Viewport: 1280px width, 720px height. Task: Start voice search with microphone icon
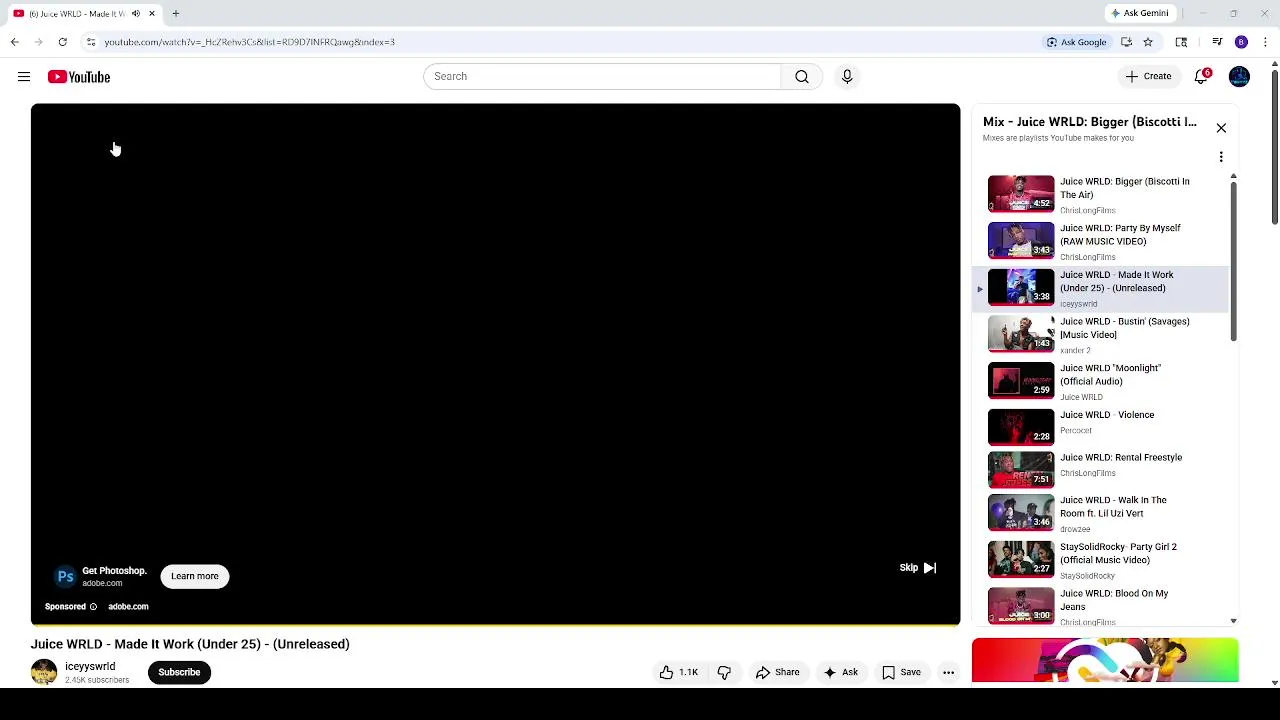[847, 76]
